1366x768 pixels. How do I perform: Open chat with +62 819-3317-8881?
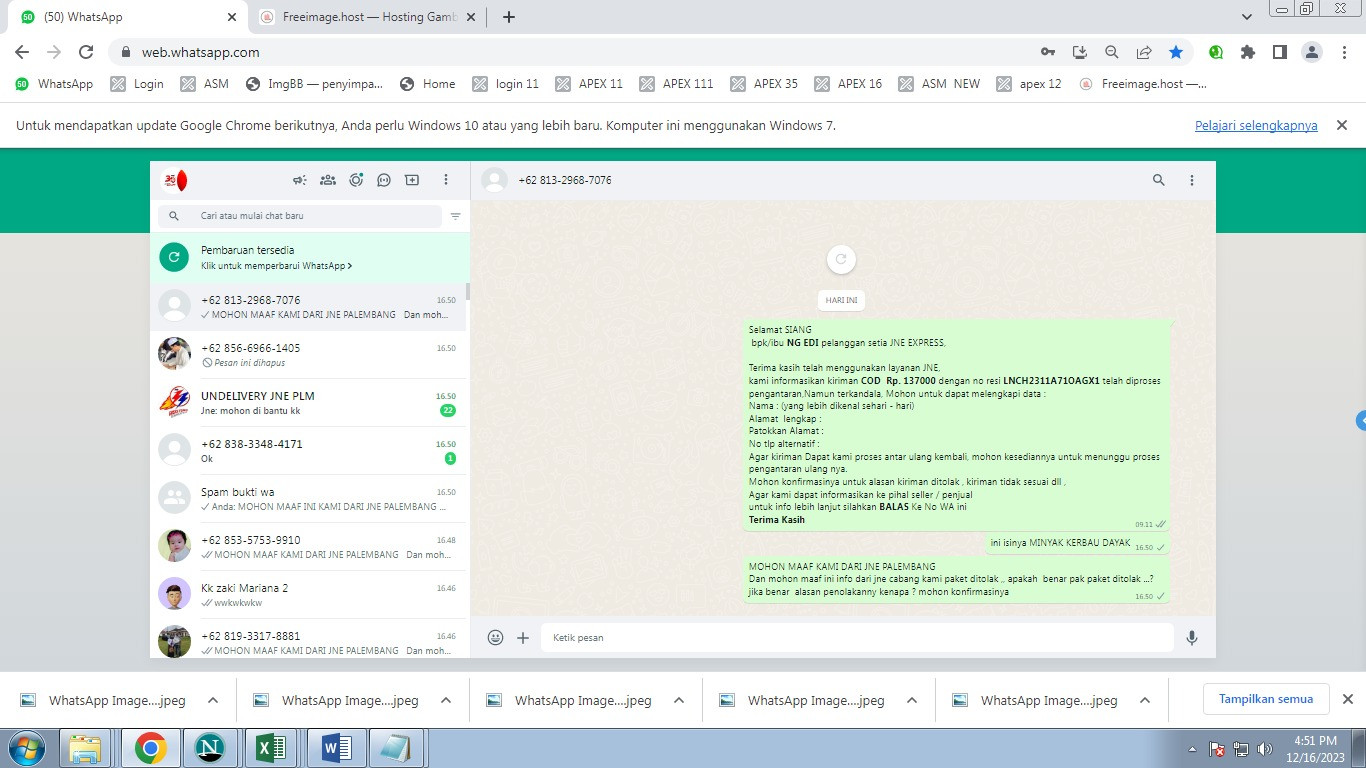(309, 640)
